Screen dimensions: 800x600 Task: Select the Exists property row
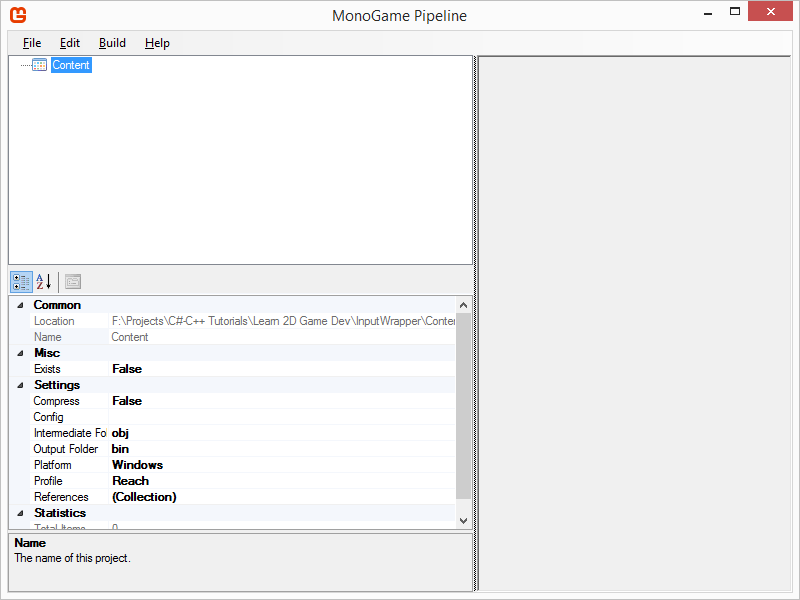(242, 369)
